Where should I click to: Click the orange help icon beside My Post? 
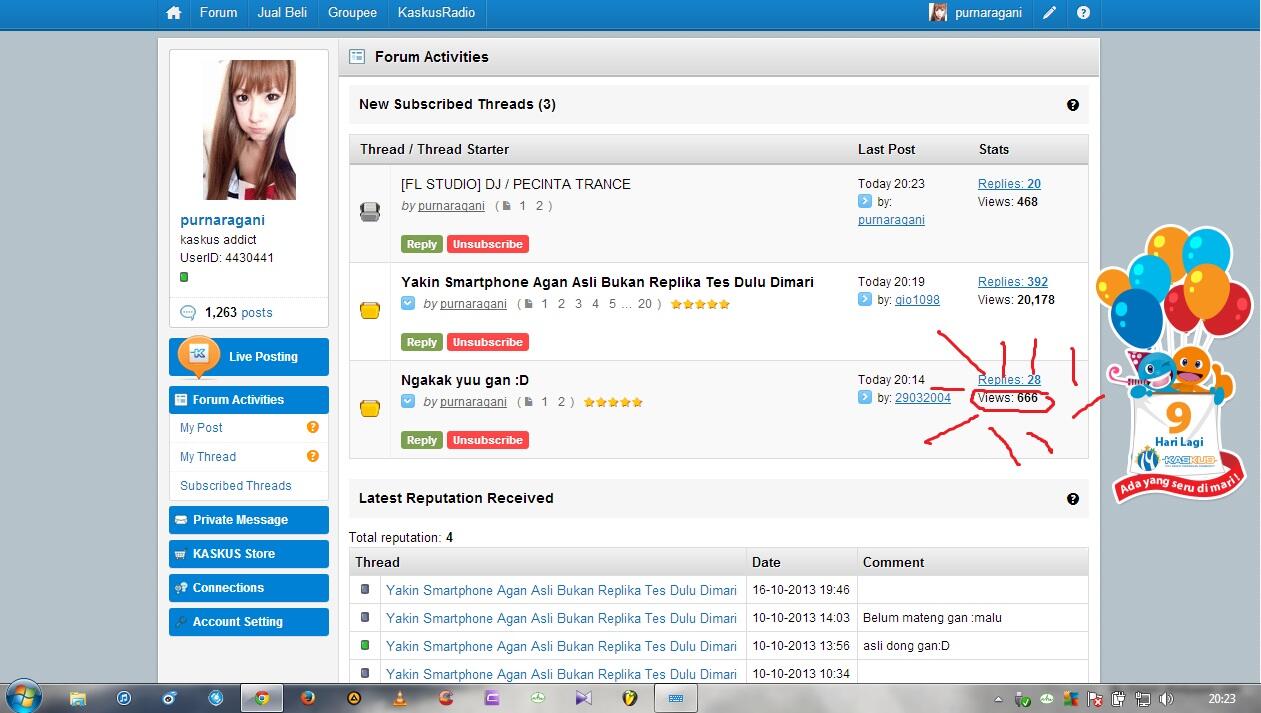click(x=312, y=427)
